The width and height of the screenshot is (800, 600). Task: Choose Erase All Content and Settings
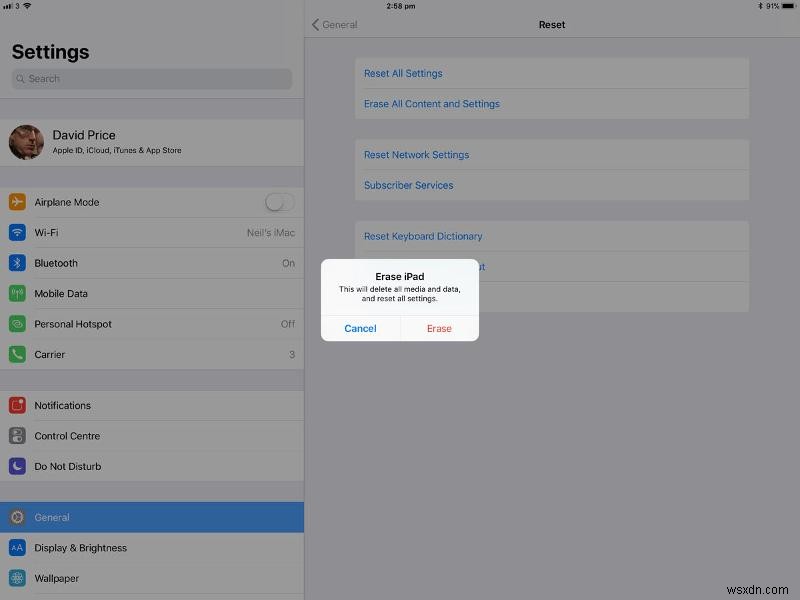pyautogui.click(x=430, y=103)
